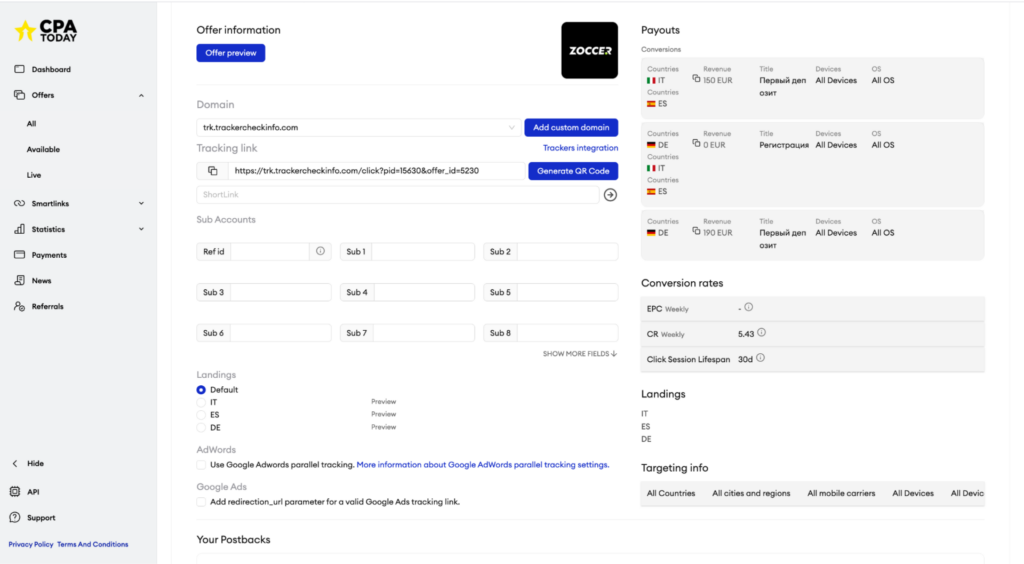Open Referrals page
Image resolution: width=1024 pixels, height=564 pixels.
tap(48, 306)
